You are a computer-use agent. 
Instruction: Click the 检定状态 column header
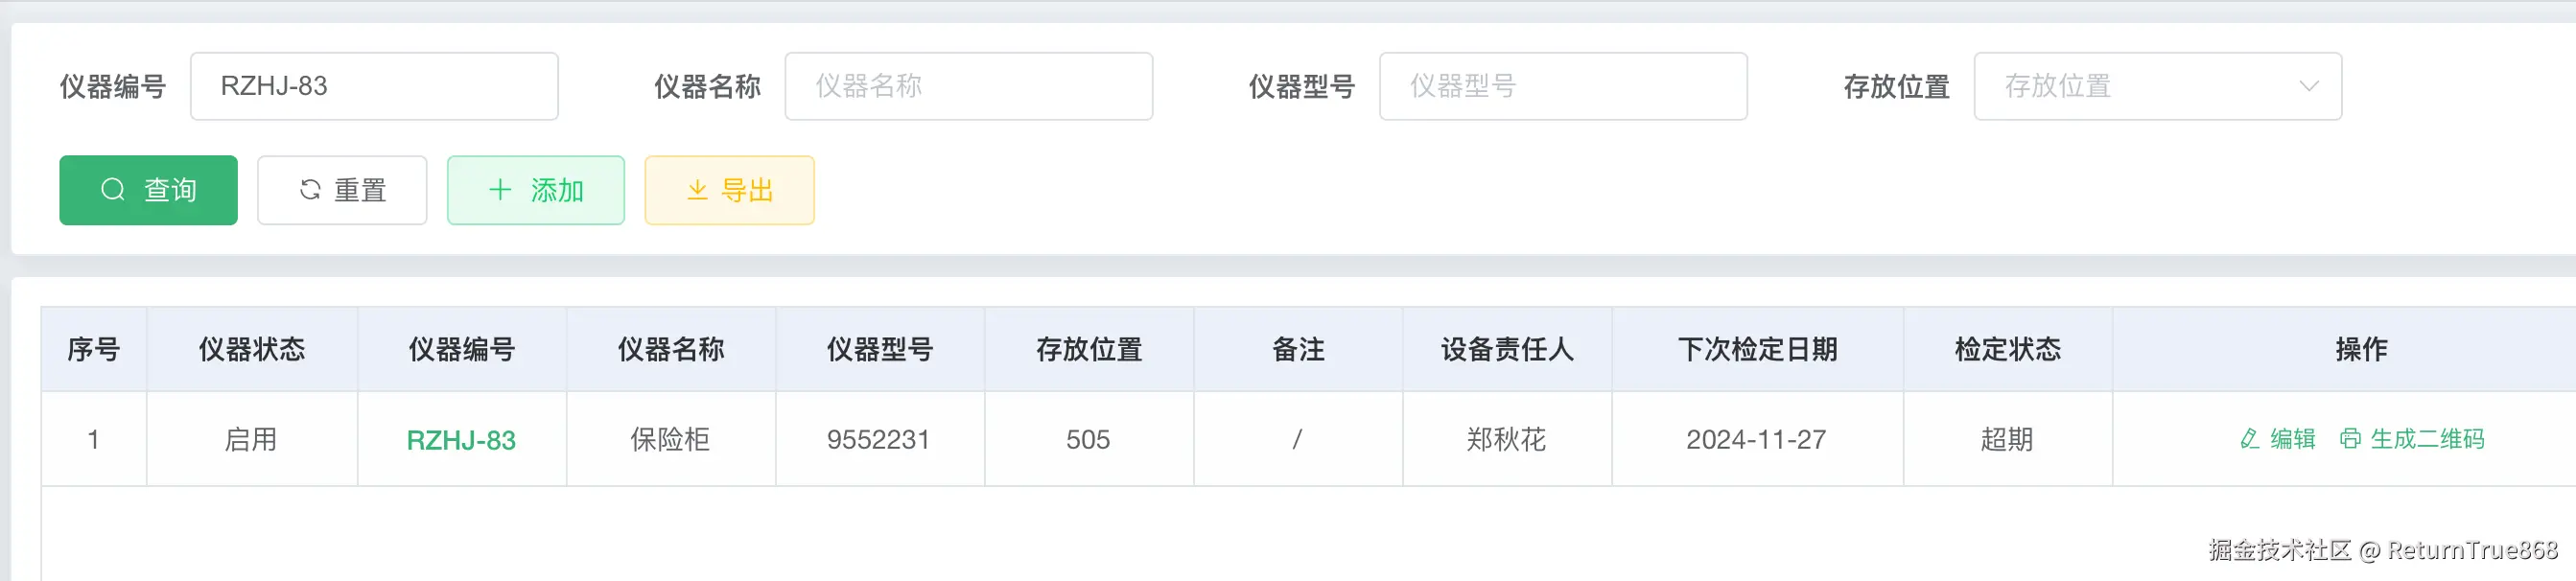2007,349
